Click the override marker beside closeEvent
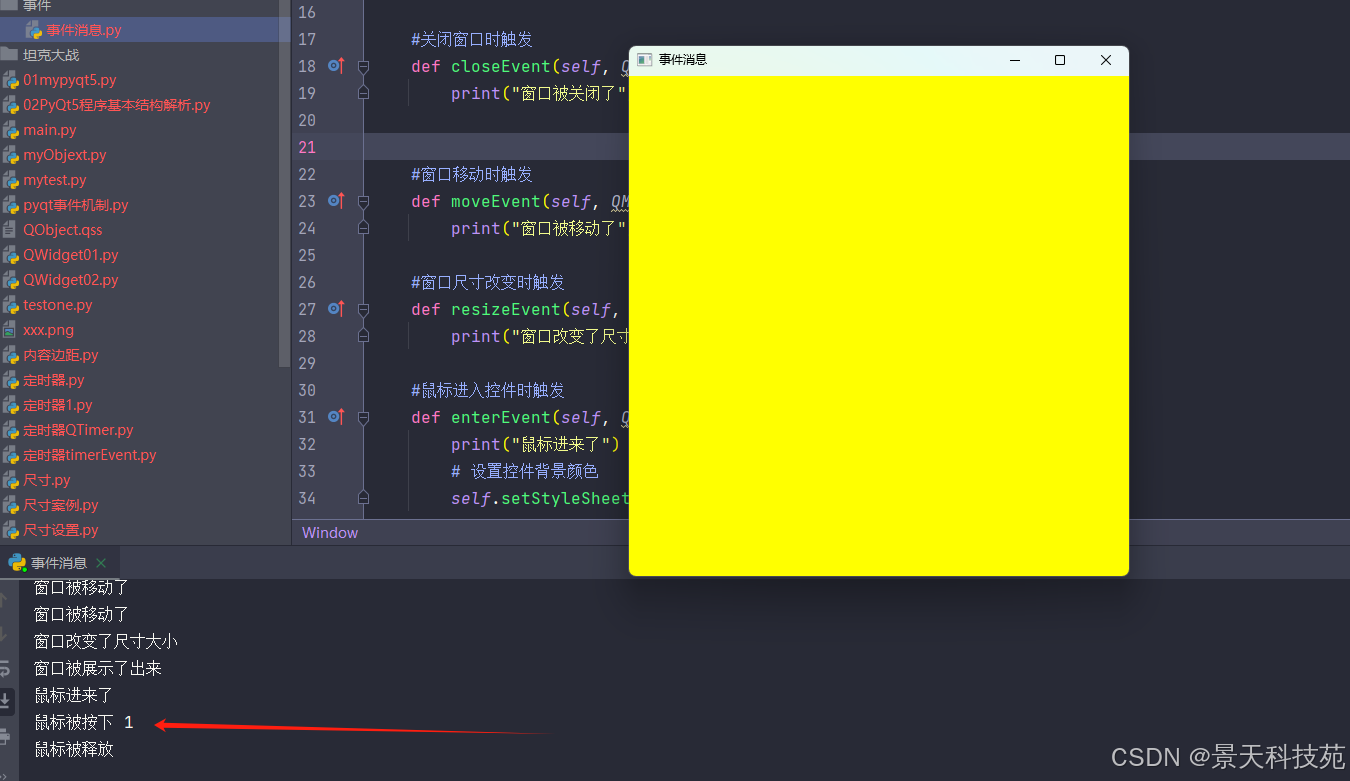Image resolution: width=1350 pixels, height=781 pixels. [x=336, y=66]
